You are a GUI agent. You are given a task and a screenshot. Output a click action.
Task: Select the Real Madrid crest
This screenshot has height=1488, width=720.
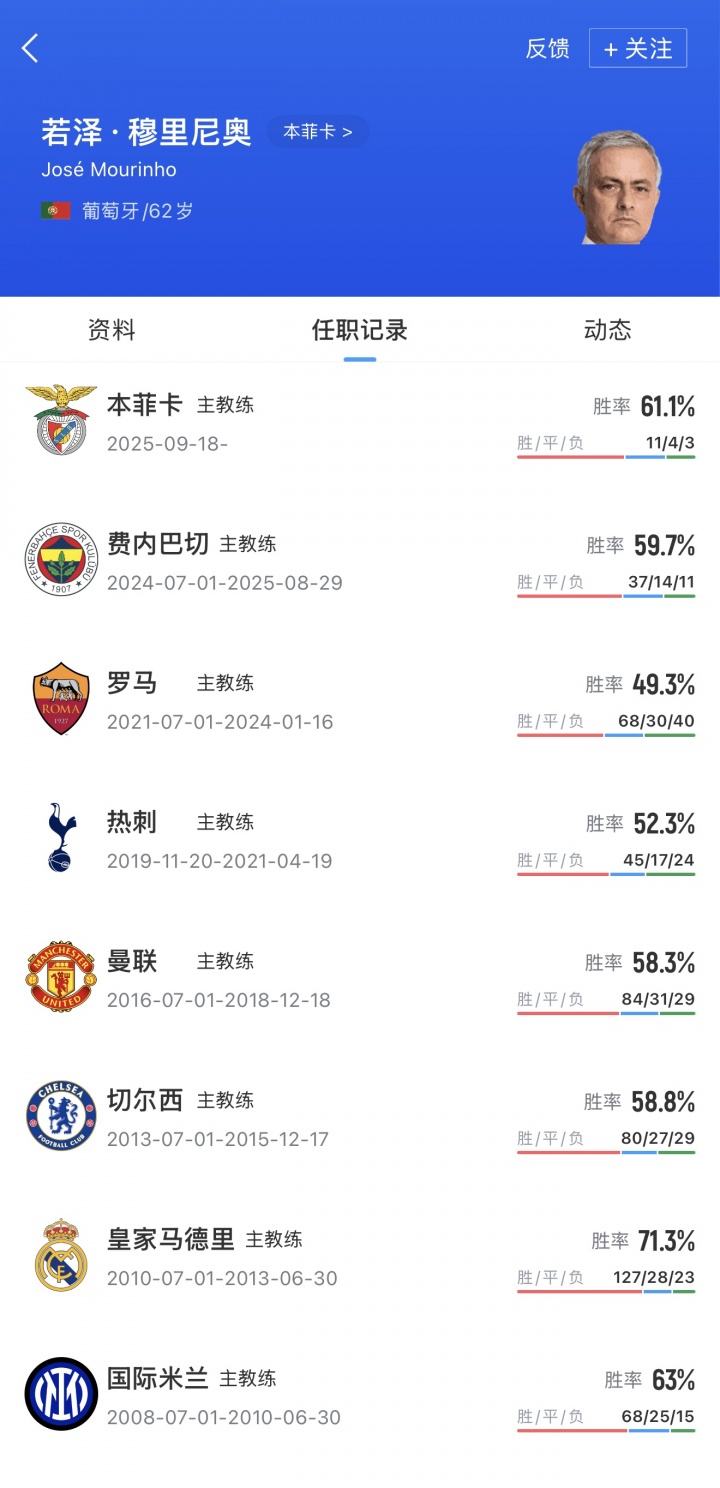point(61,1254)
